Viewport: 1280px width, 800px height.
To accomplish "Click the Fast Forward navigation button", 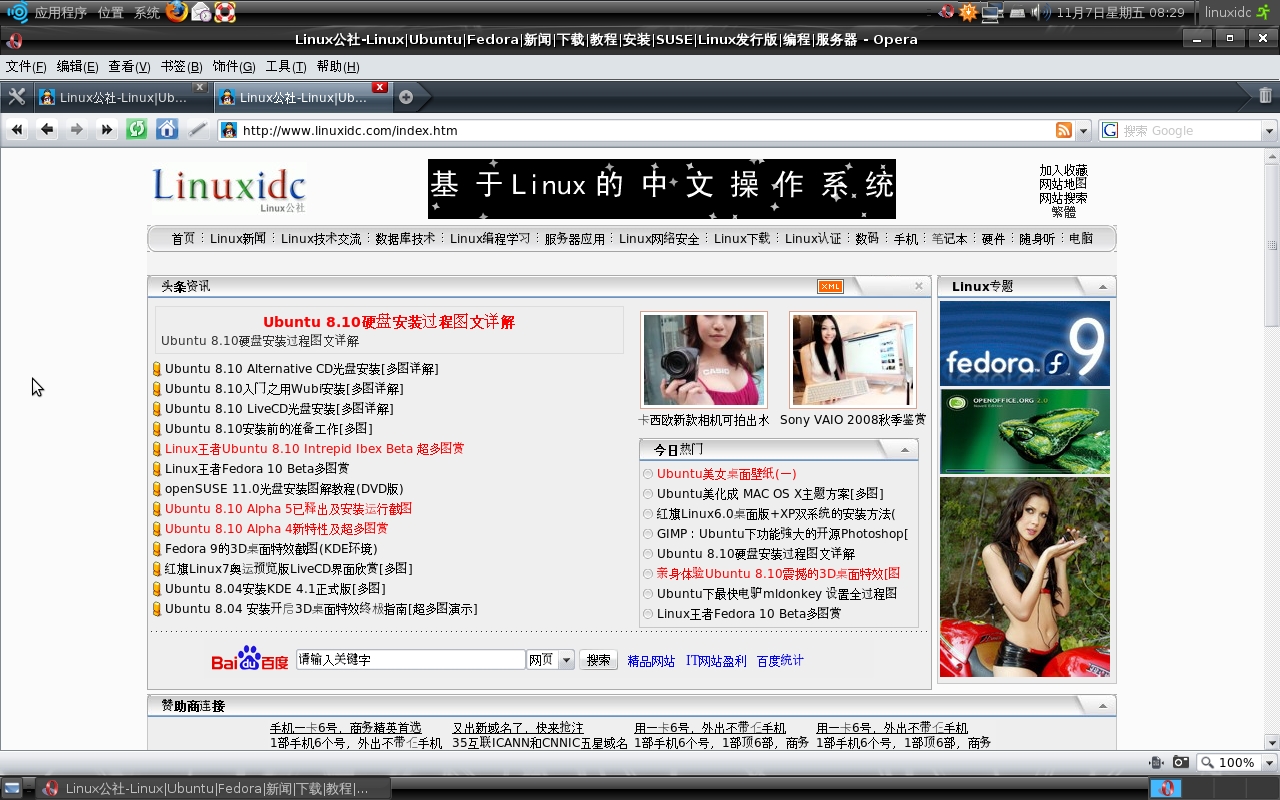I will tap(107, 130).
